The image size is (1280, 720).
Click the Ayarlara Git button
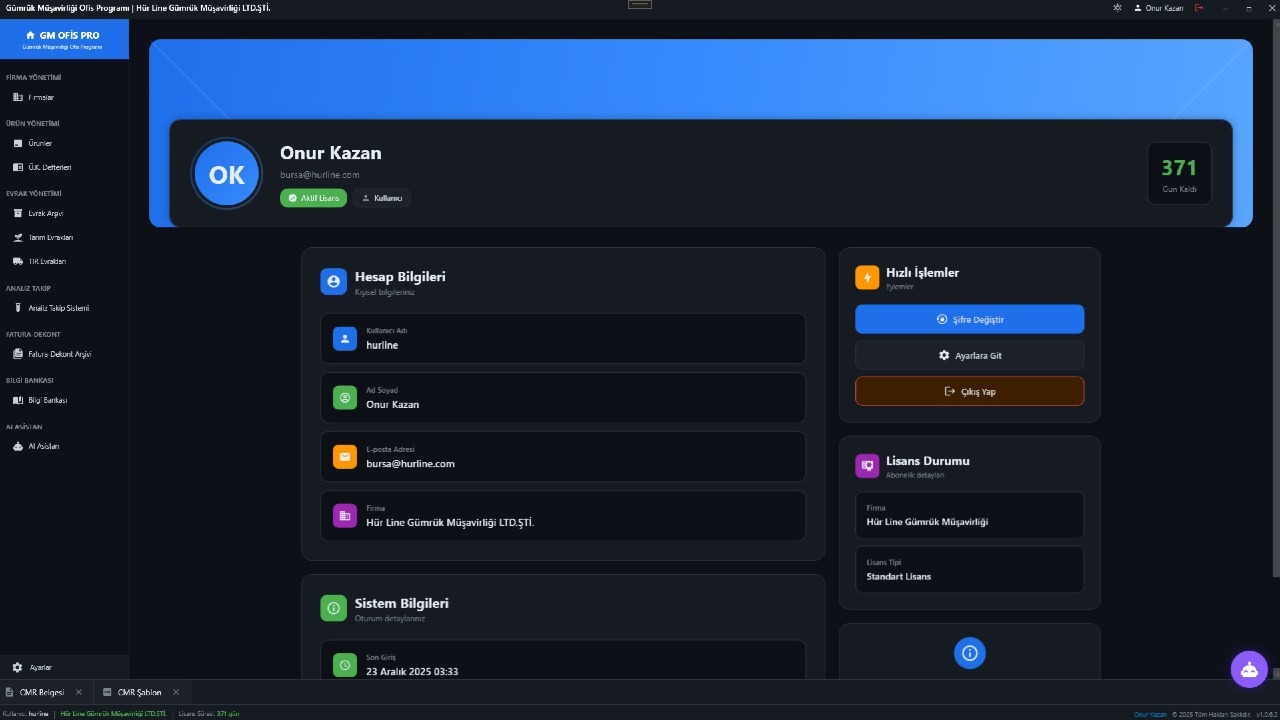click(x=969, y=355)
